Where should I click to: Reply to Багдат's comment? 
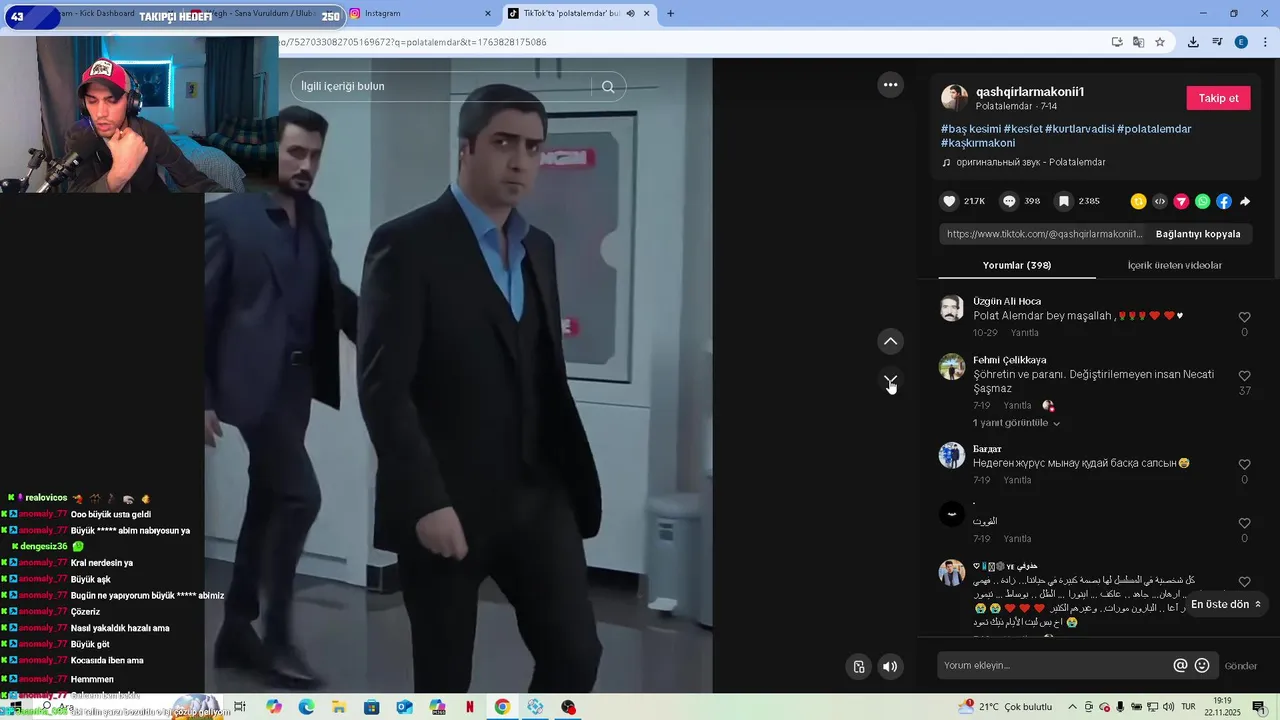pos(1017,480)
